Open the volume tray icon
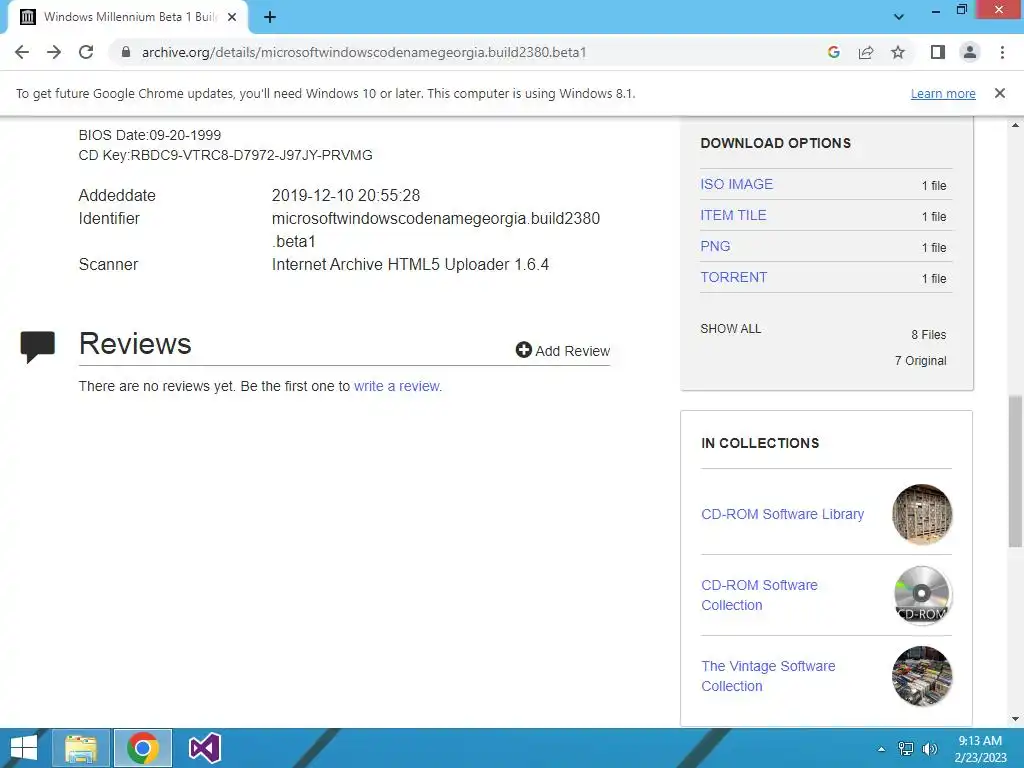The height and width of the screenshot is (768, 1024). (929, 749)
